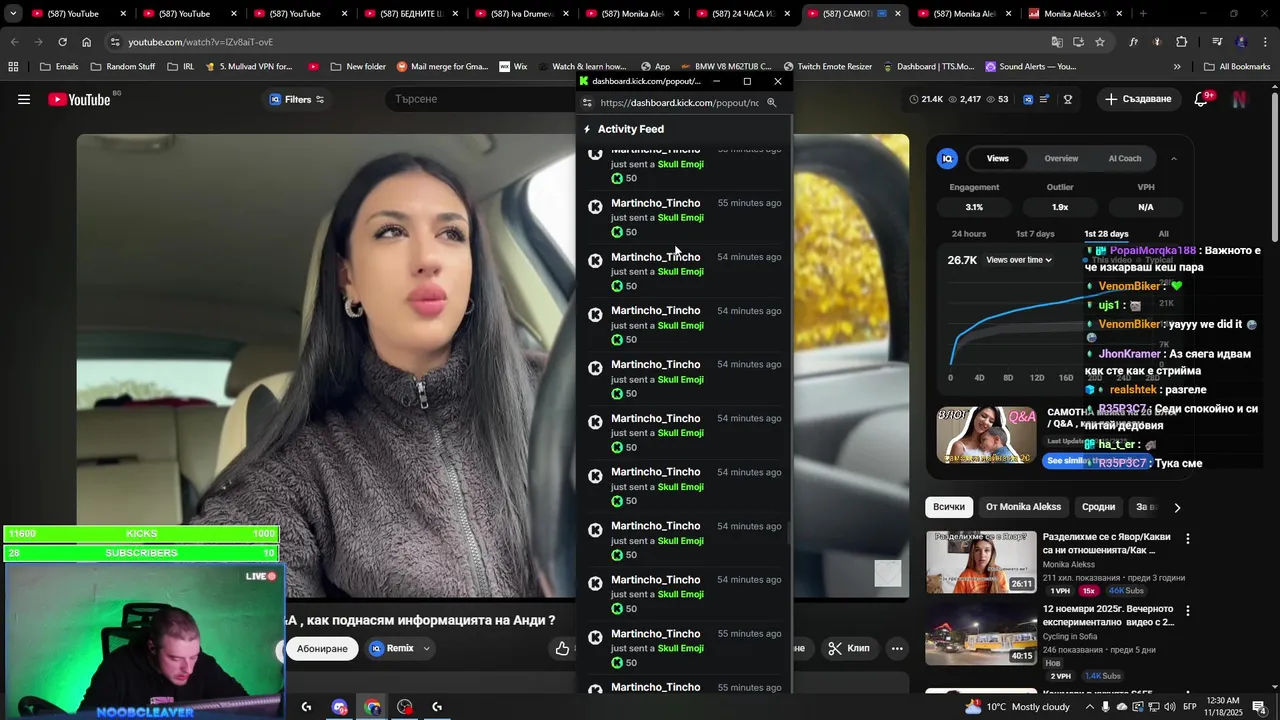This screenshot has width=1280, height=720.
Task: Focus the Търсене search field
Action: pyautogui.click(x=480, y=99)
